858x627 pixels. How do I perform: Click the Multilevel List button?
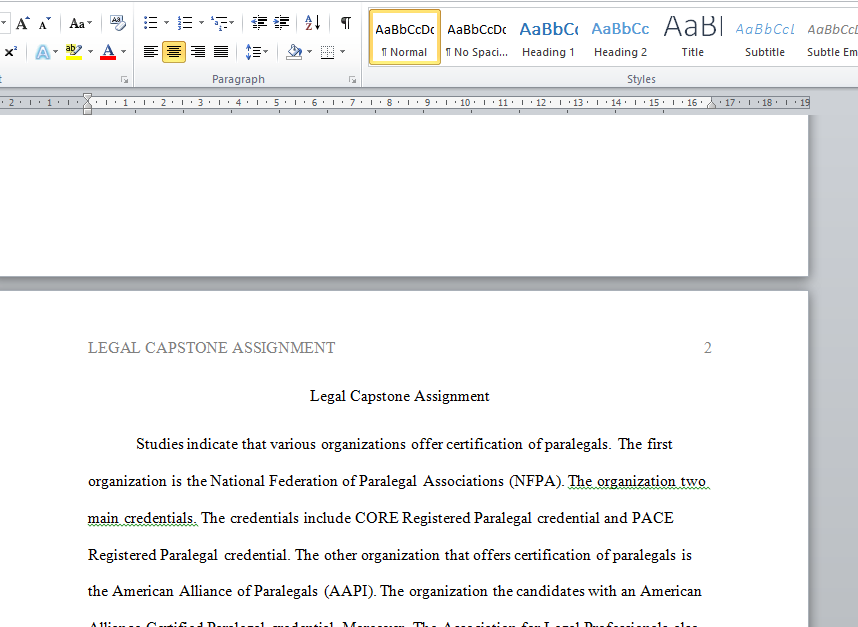pyautogui.click(x=222, y=23)
